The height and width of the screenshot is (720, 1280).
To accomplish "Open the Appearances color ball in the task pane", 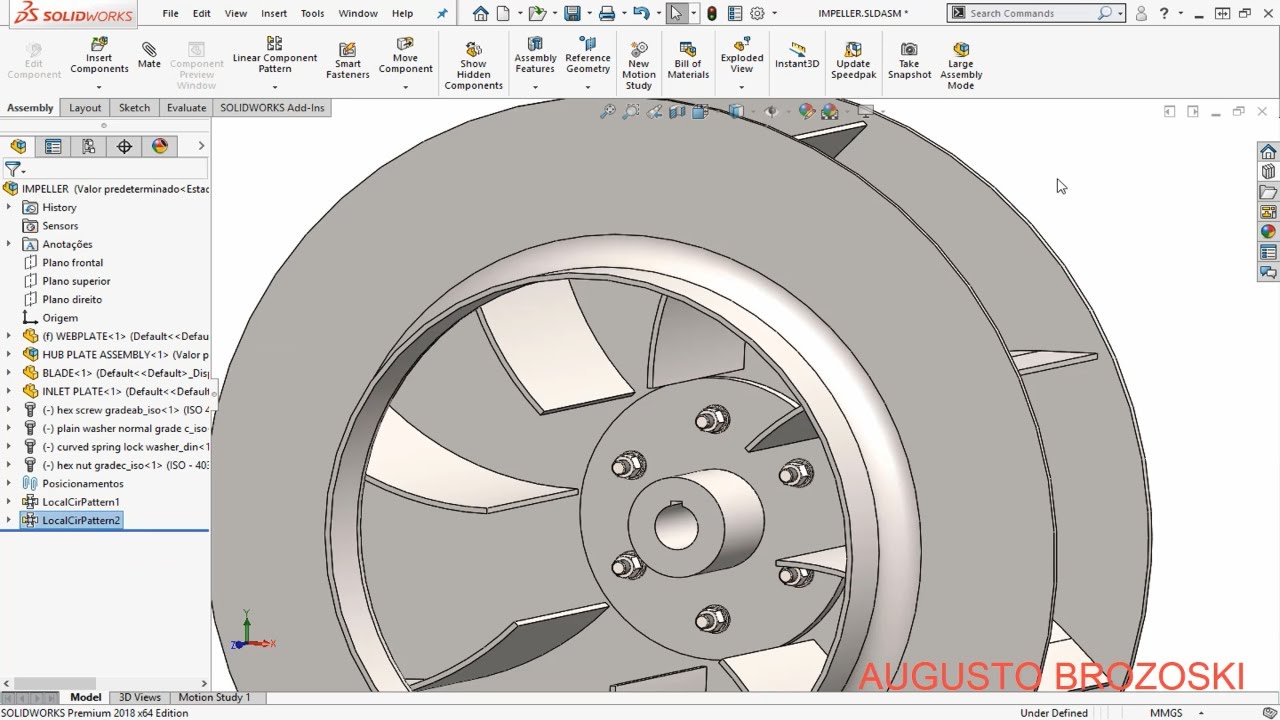I will click(1268, 231).
